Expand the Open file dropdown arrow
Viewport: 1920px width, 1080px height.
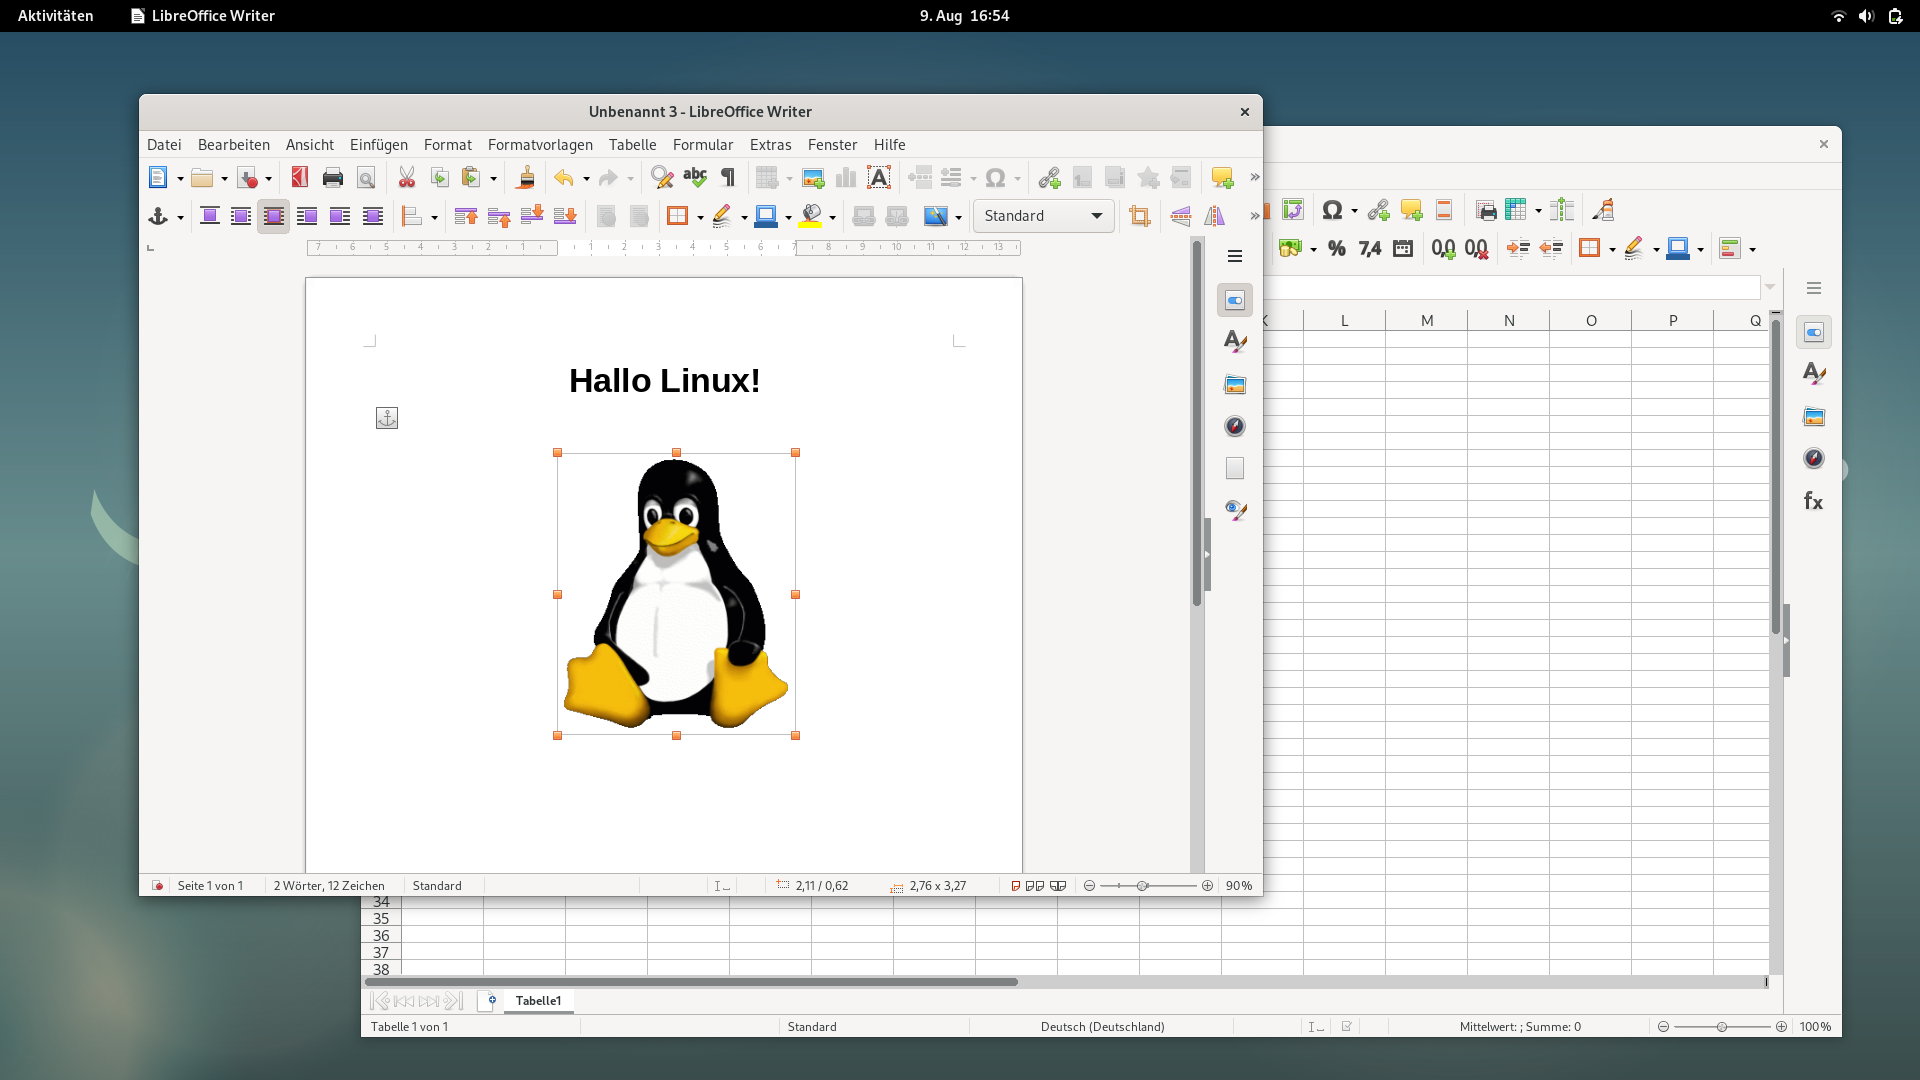point(224,179)
